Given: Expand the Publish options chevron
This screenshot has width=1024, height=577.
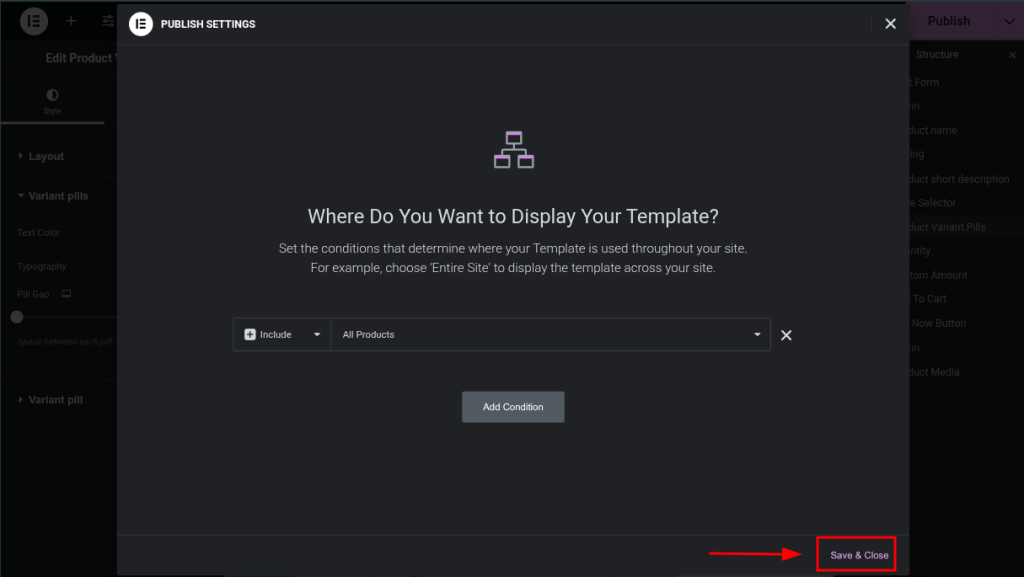Looking at the screenshot, I should (1008, 21).
